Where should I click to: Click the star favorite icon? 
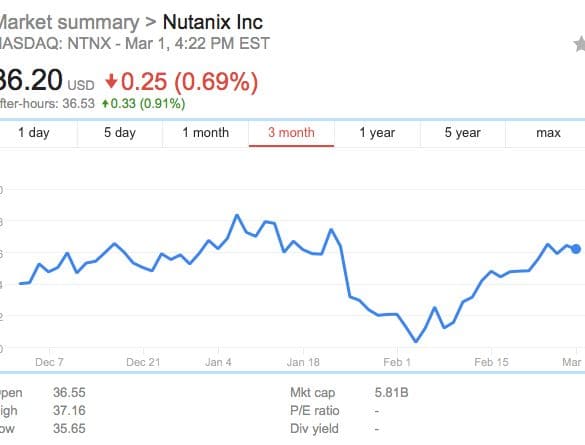tap(579, 44)
